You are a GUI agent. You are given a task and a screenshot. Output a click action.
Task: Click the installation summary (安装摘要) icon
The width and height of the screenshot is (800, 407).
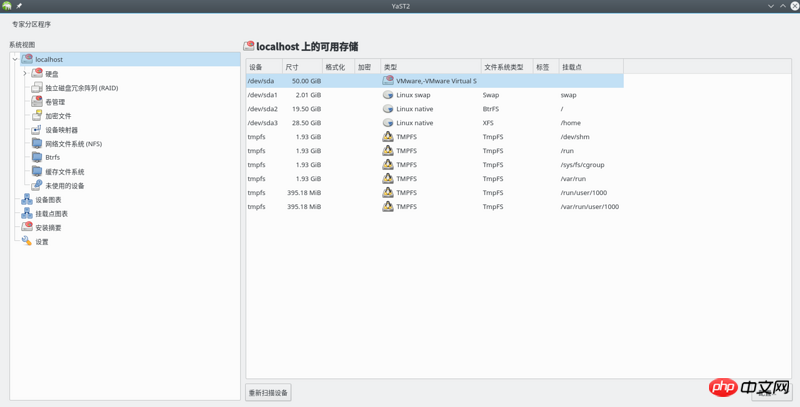27,228
